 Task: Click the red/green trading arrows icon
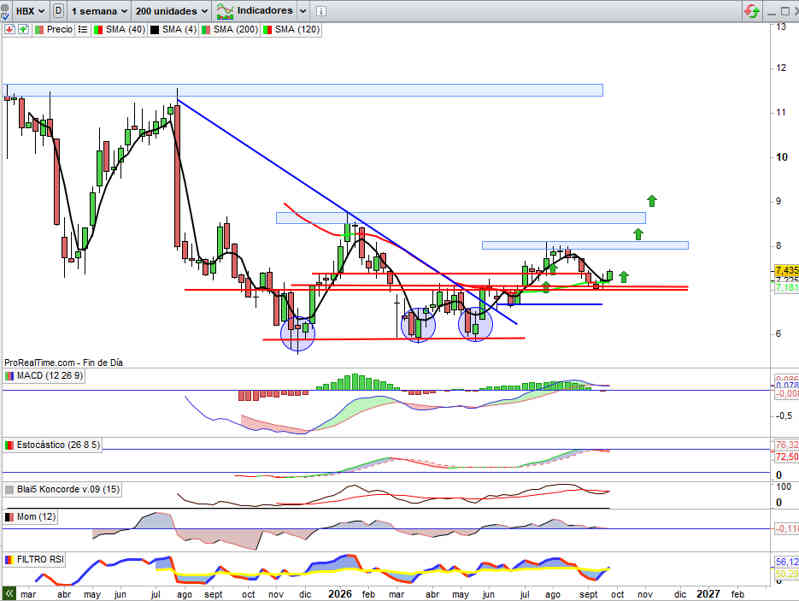pos(752,11)
